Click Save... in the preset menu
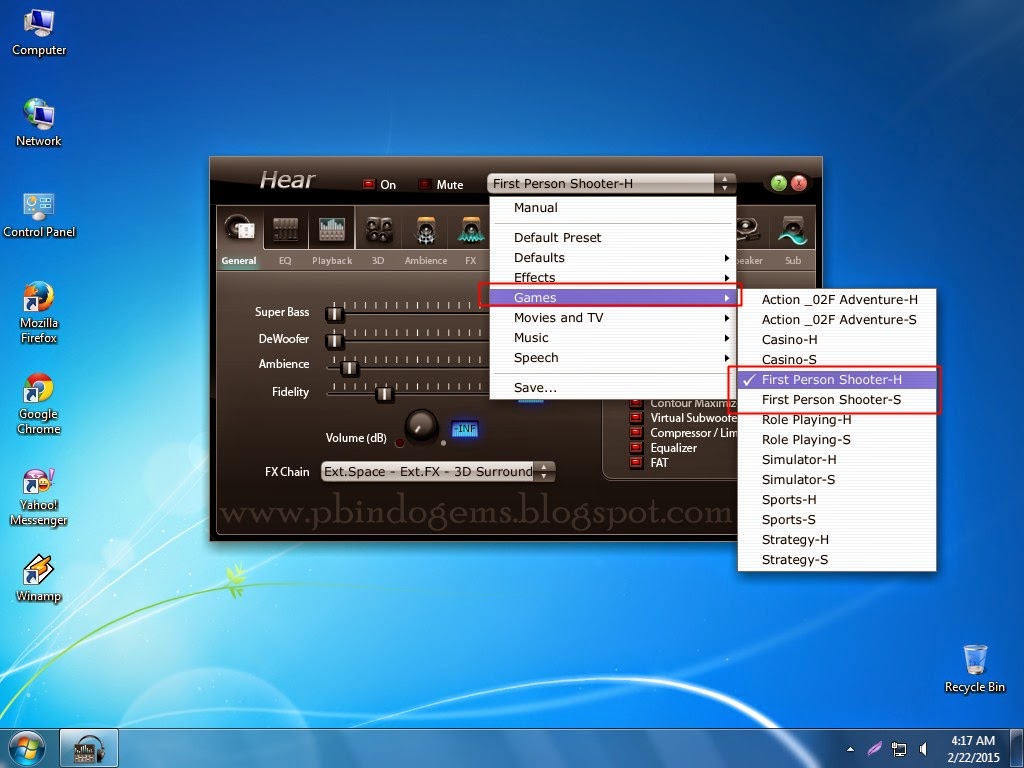 point(613,388)
